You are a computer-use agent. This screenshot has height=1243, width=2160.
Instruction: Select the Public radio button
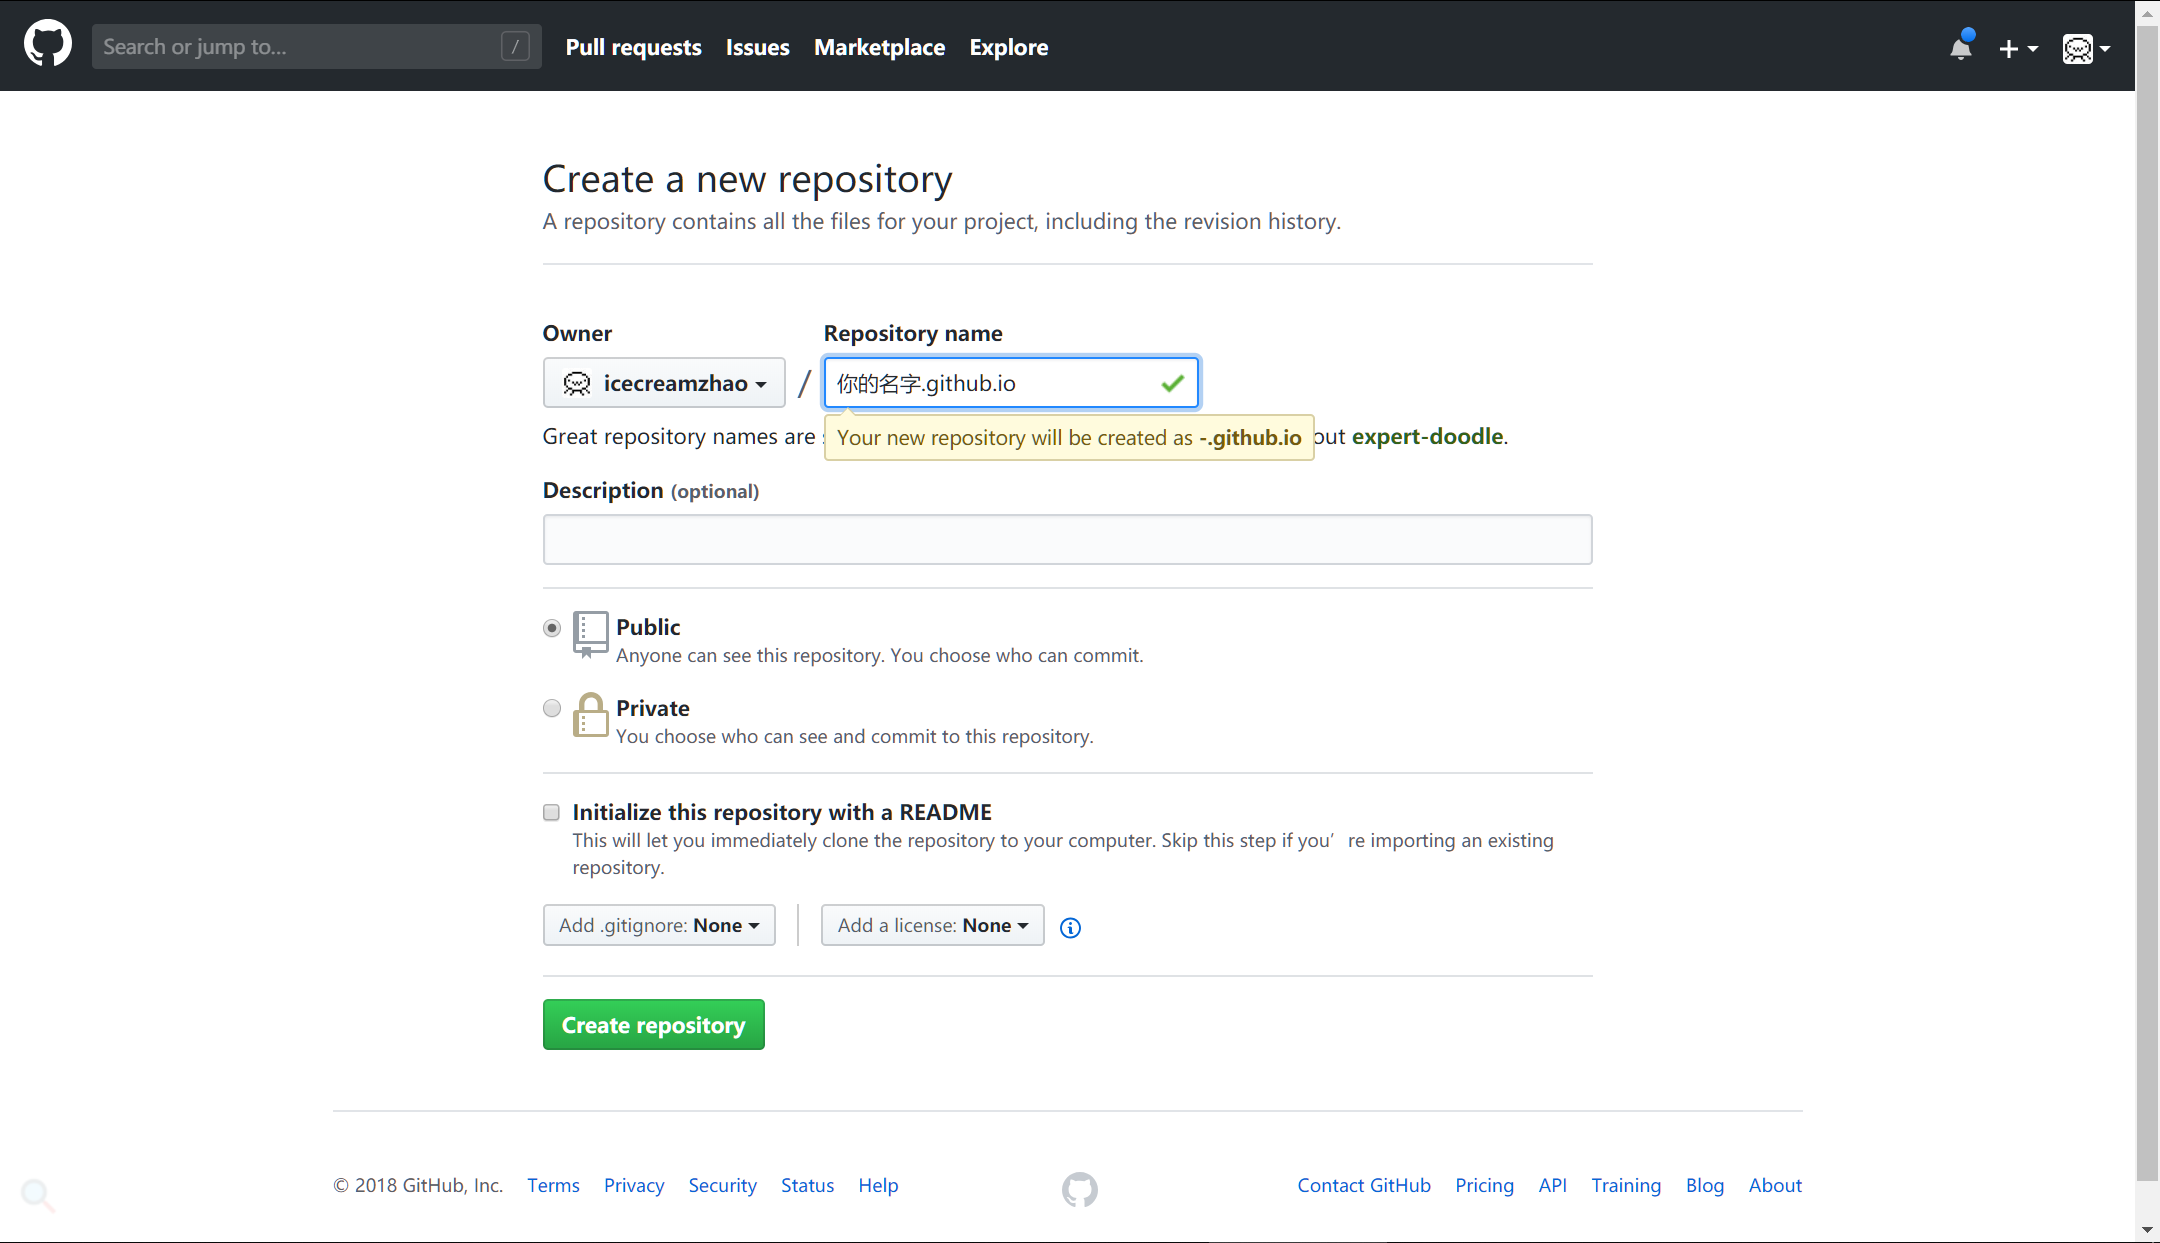pos(550,626)
